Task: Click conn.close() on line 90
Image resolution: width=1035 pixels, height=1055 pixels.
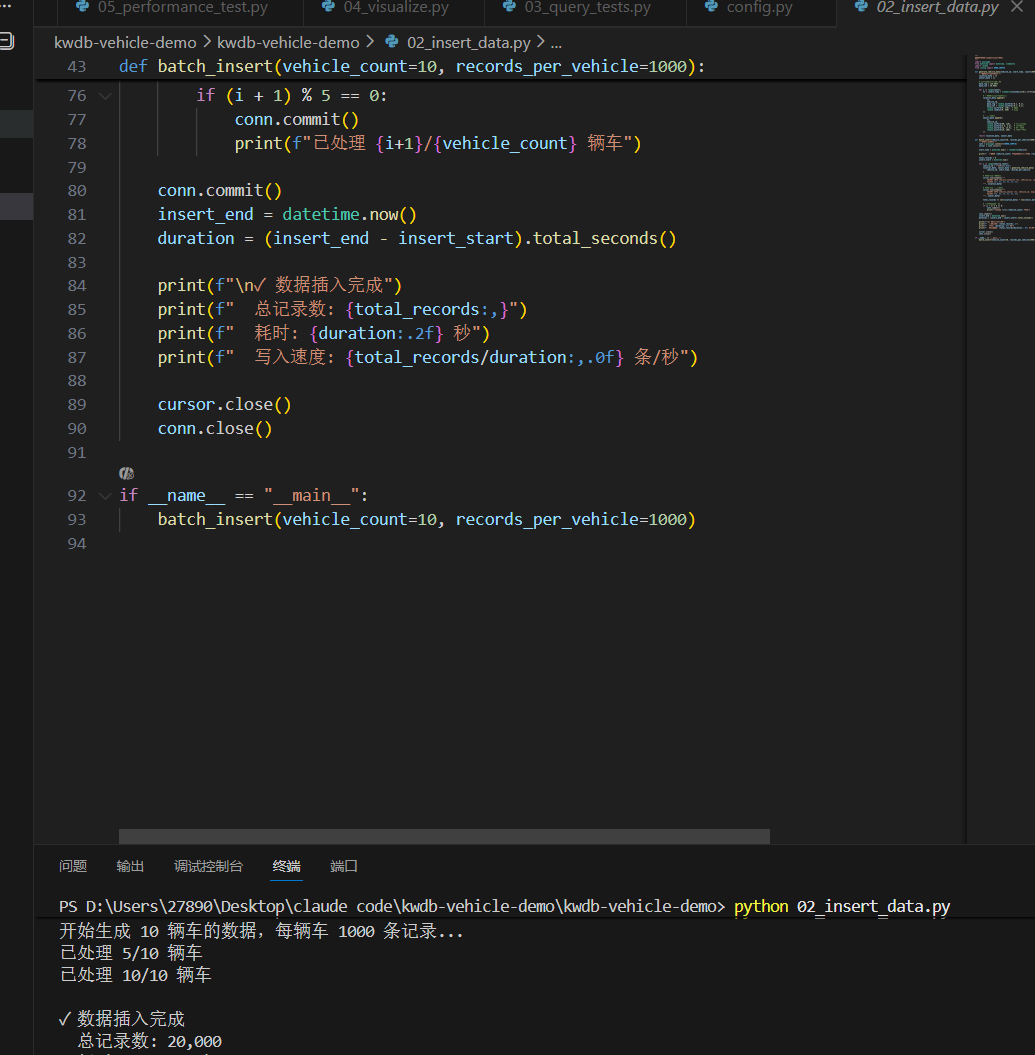Action: coord(215,429)
